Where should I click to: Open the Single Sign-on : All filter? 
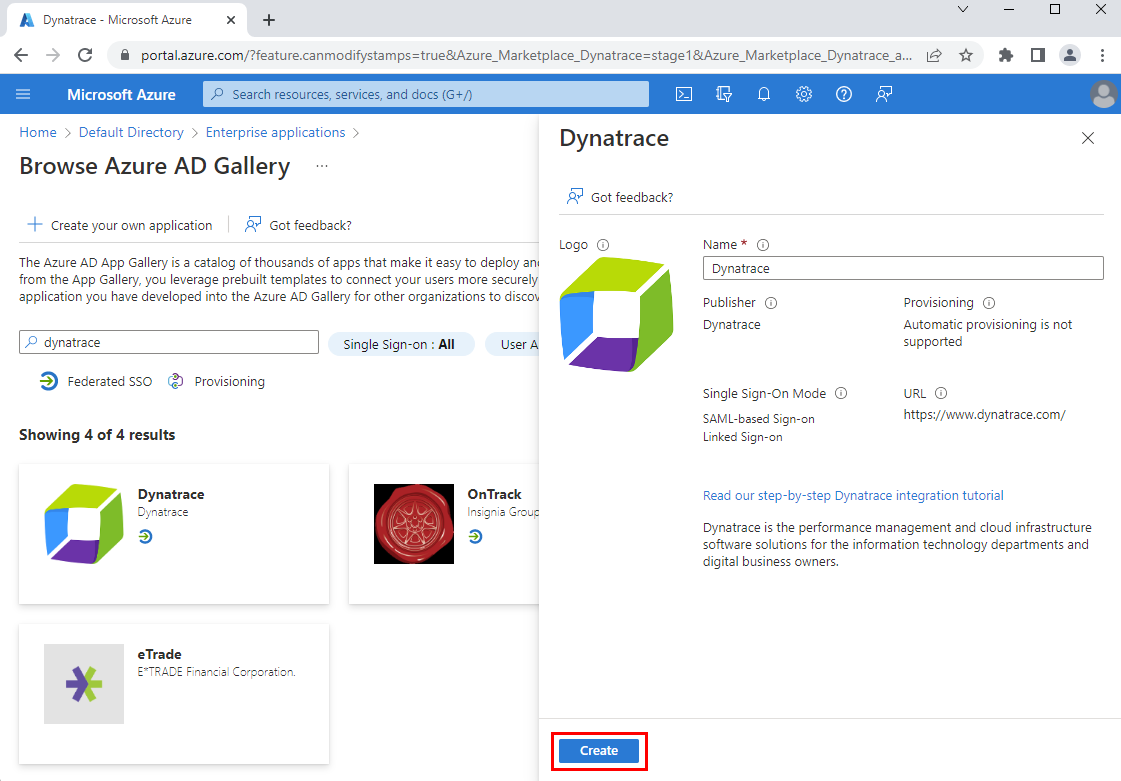(x=401, y=344)
